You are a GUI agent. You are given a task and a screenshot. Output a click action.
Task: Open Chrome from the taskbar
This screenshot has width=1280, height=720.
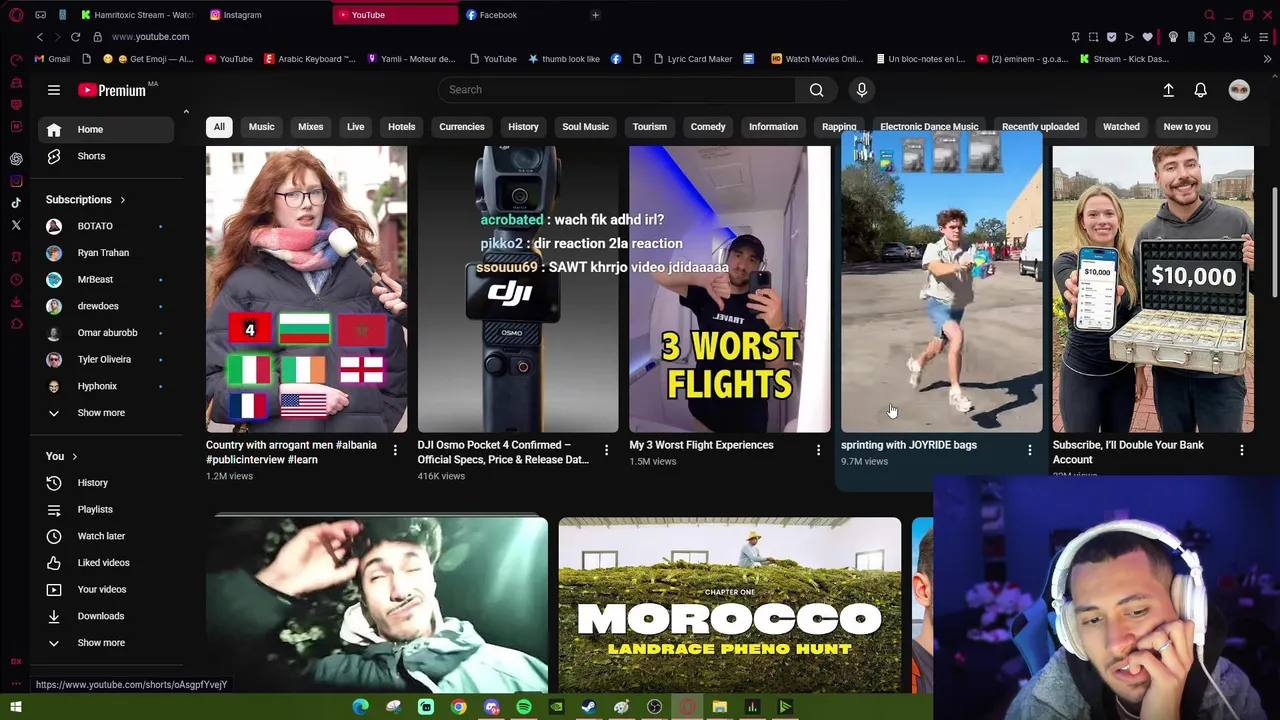(x=458, y=707)
